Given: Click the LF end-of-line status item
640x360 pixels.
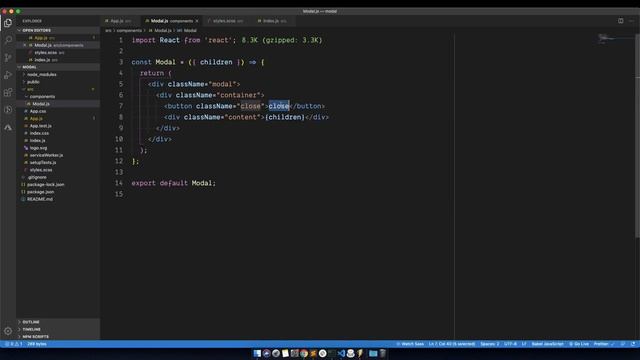Looking at the screenshot, I should coord(524,344).
